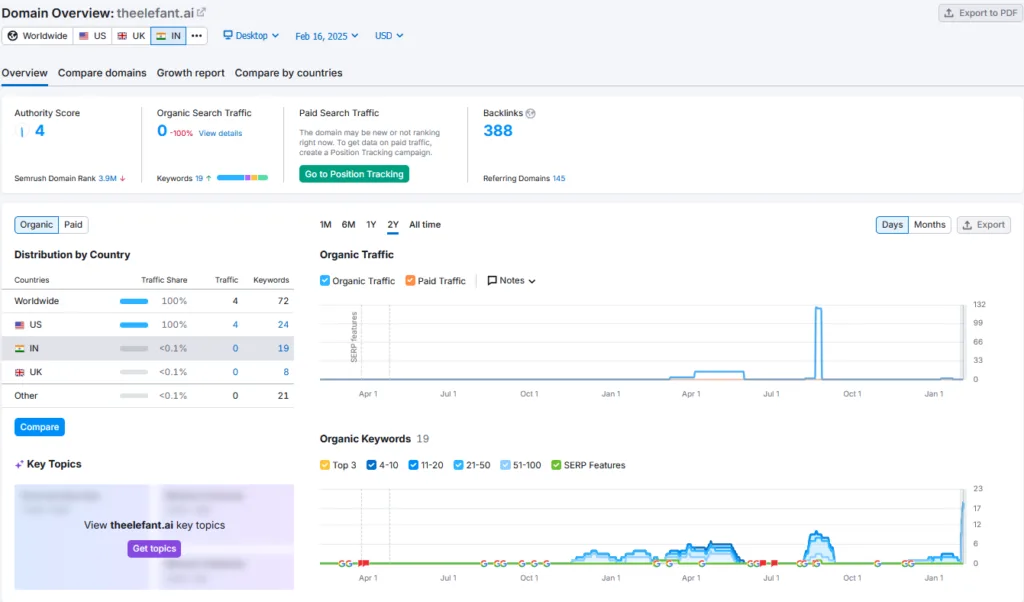This screenshot has width=1024, height=602.
Task: Expand Notes dropdown
Action: [x=511, y=281]
